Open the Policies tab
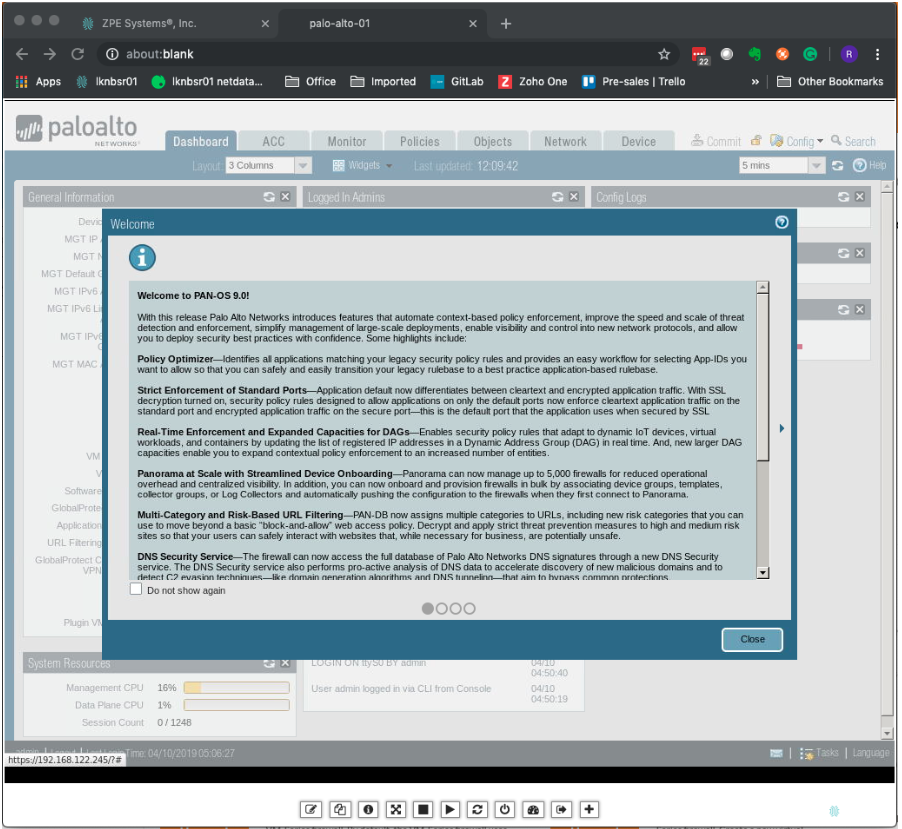 click(419, 142)
